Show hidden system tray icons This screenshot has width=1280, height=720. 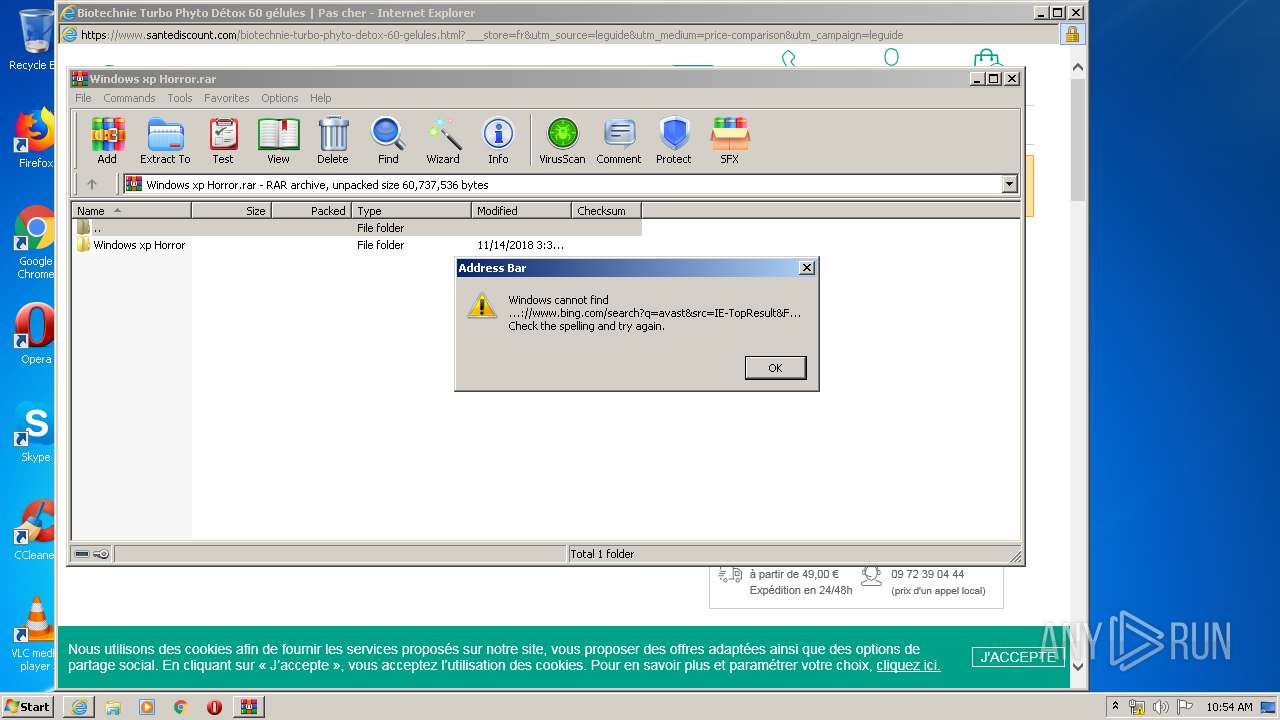[1116, 707]
